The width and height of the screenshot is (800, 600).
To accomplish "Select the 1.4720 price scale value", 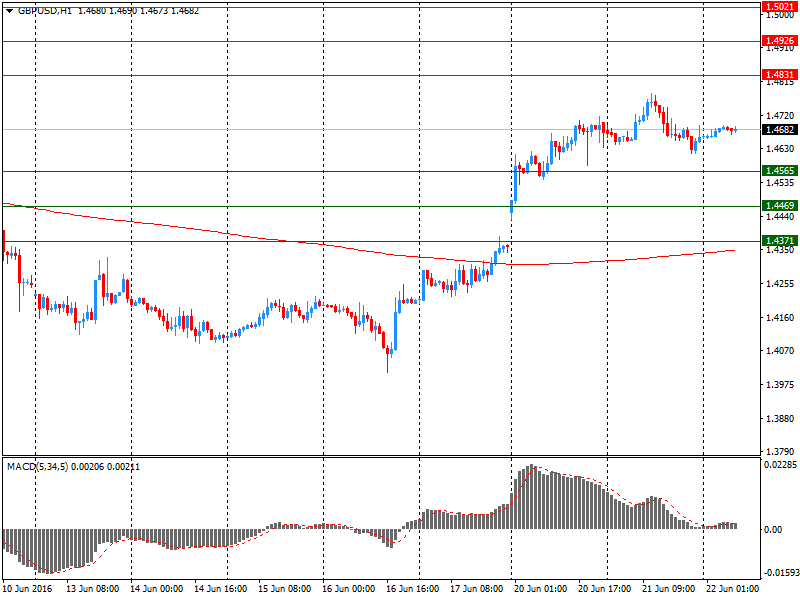I will pos(780,116).
